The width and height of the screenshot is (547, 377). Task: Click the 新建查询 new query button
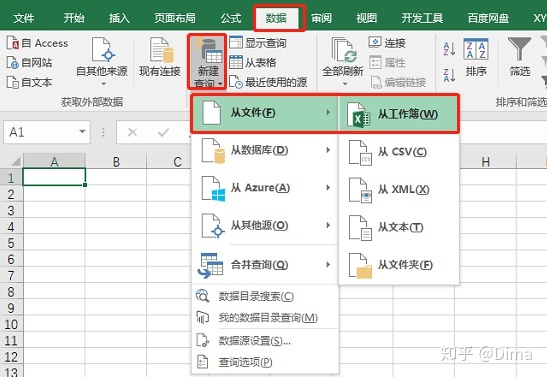click(x=208, y=62)
